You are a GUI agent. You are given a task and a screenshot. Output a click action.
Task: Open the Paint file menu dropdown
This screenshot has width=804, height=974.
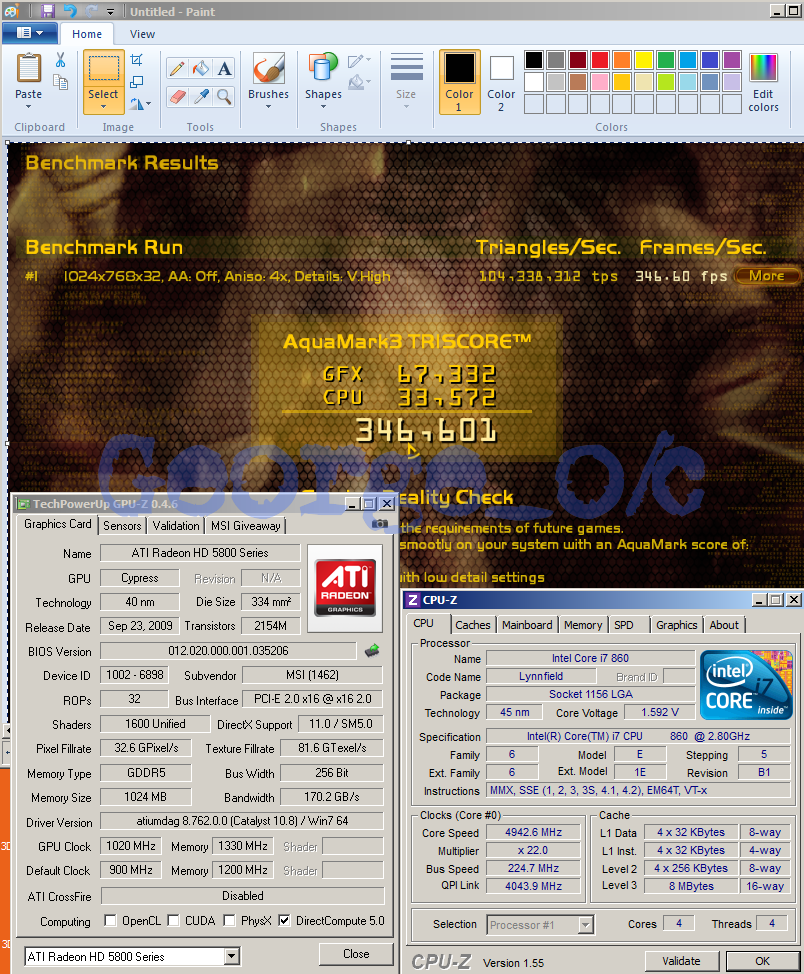(x=30, y=33)
